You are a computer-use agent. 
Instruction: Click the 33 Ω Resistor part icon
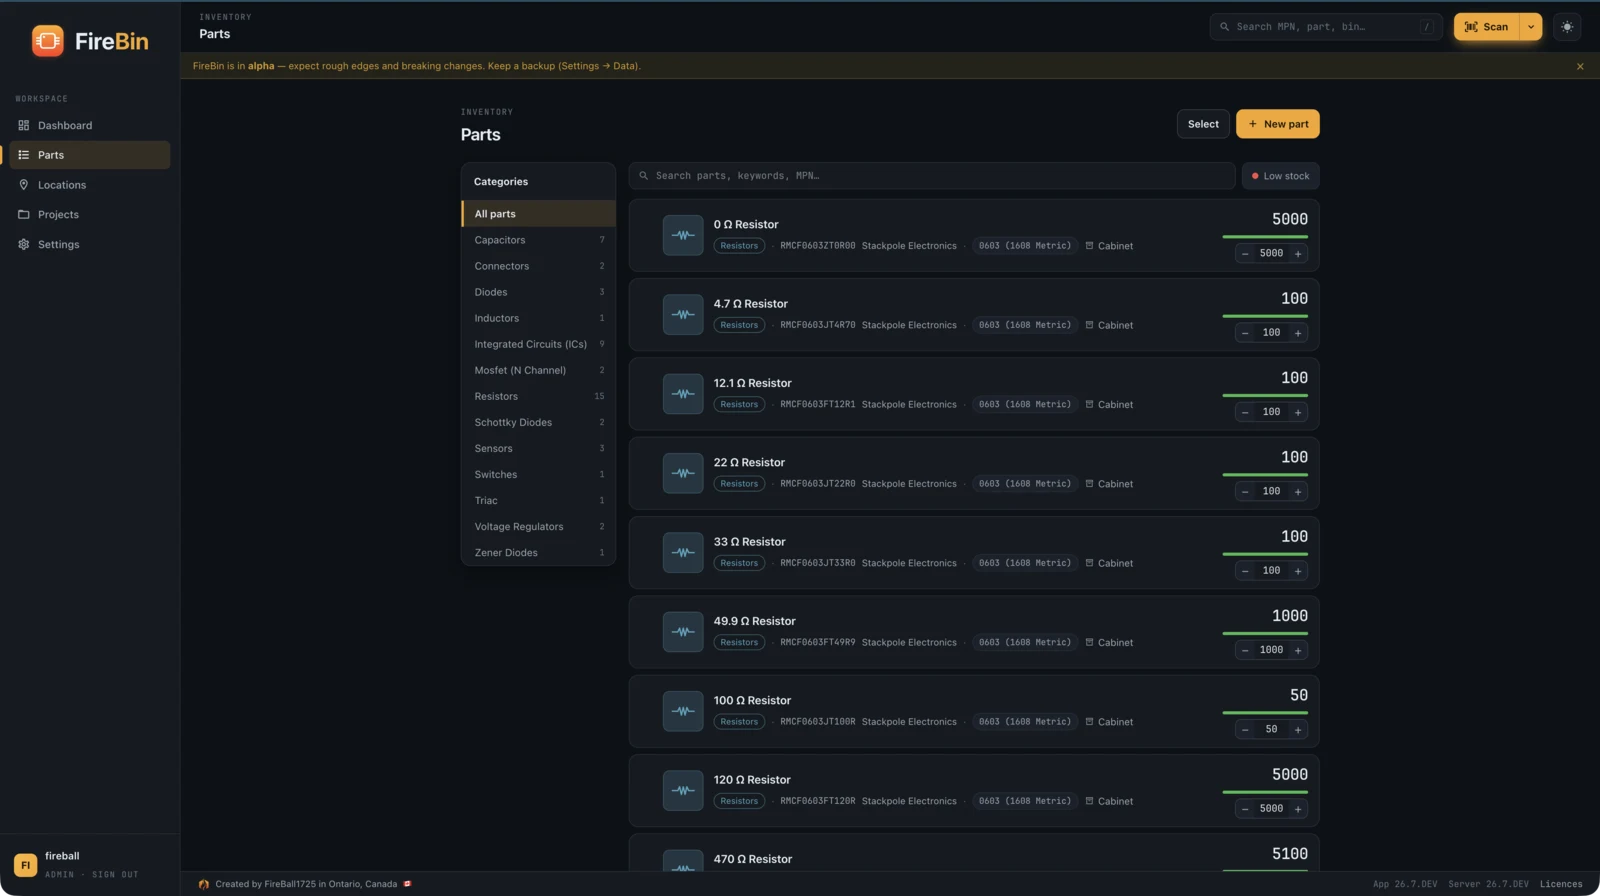click(x=683, y=552)
